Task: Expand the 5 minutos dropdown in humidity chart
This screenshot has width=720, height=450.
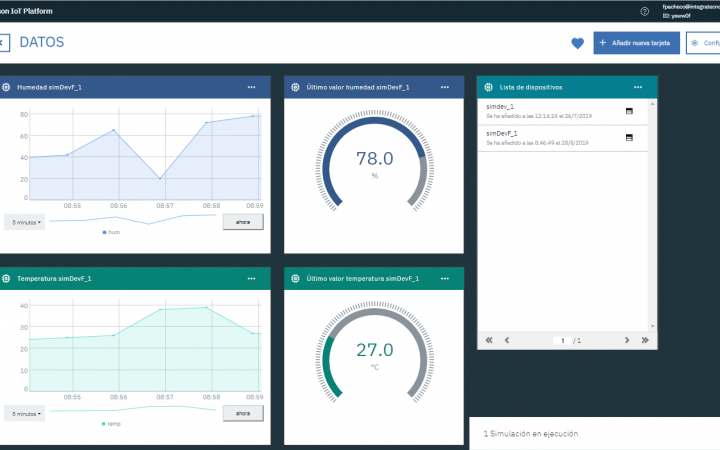Action: coord(25,222)
